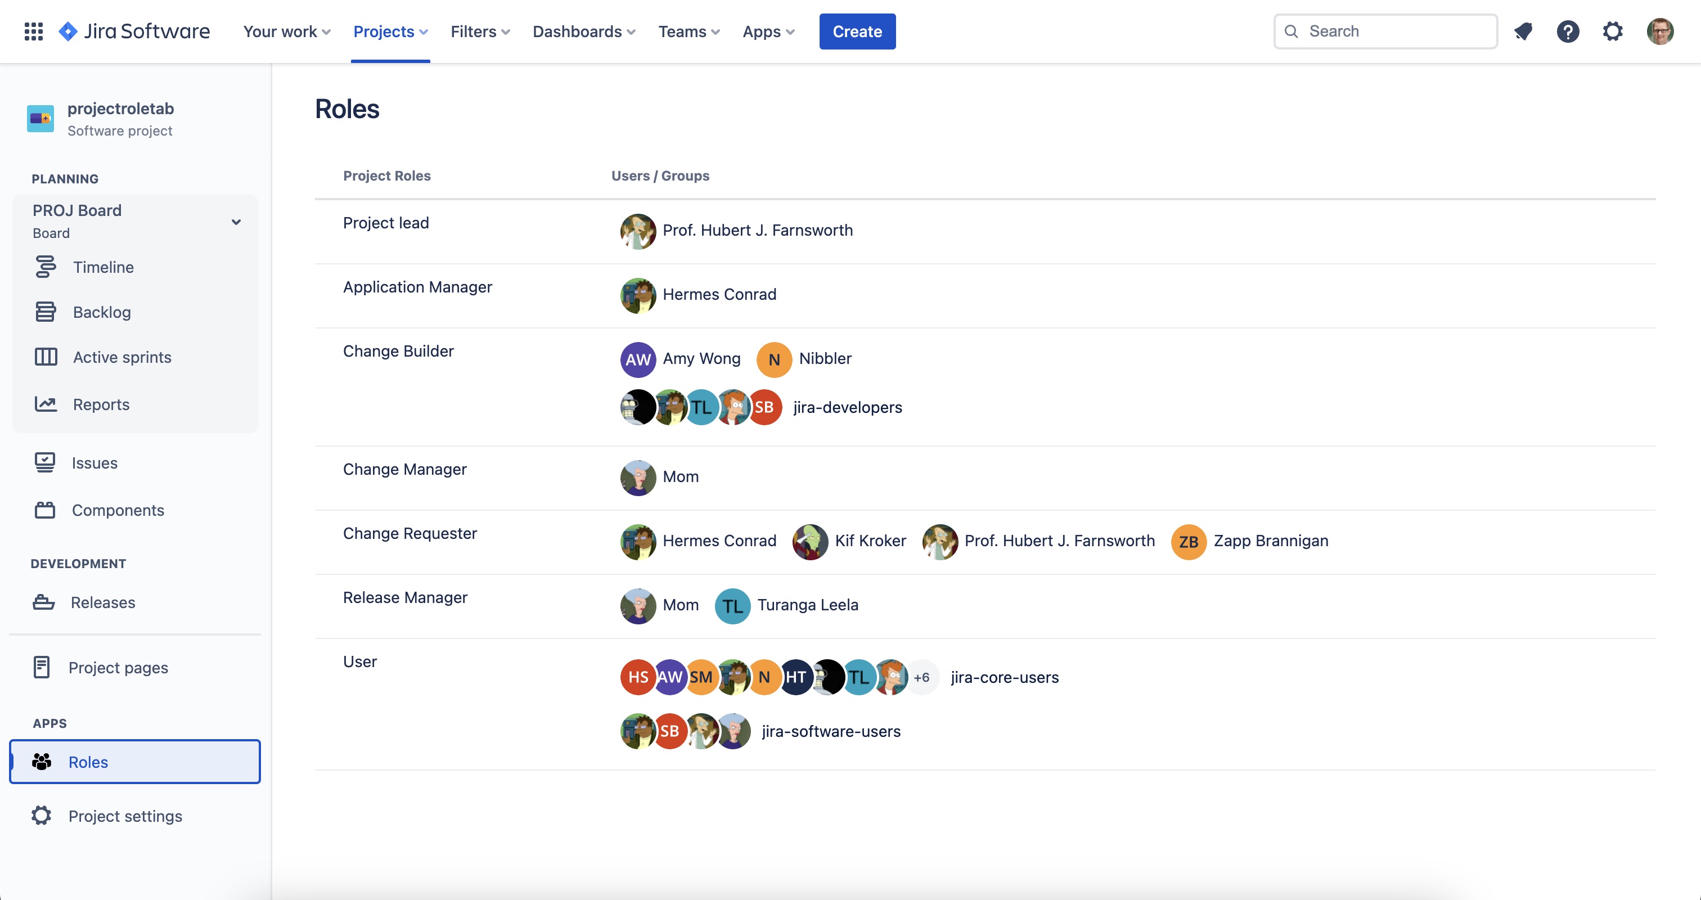Screen dimensions: 1701x900
Task: Click the projectroletab project avatar icon
Action: (x=40, y=118)
